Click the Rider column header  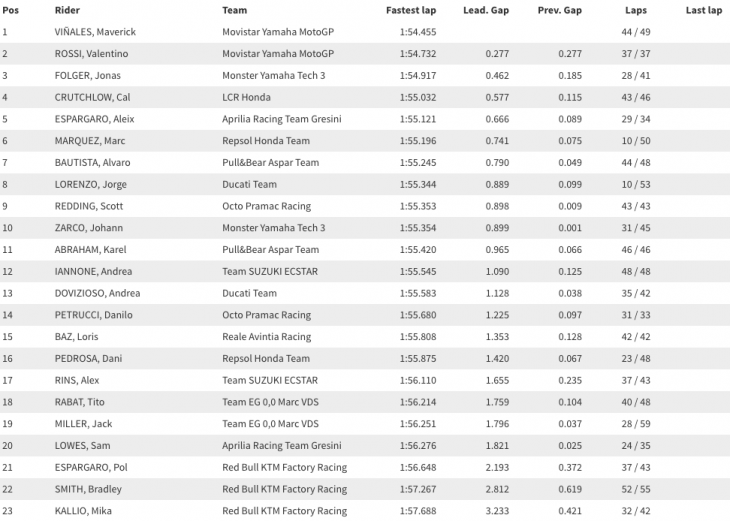(67, 11)
